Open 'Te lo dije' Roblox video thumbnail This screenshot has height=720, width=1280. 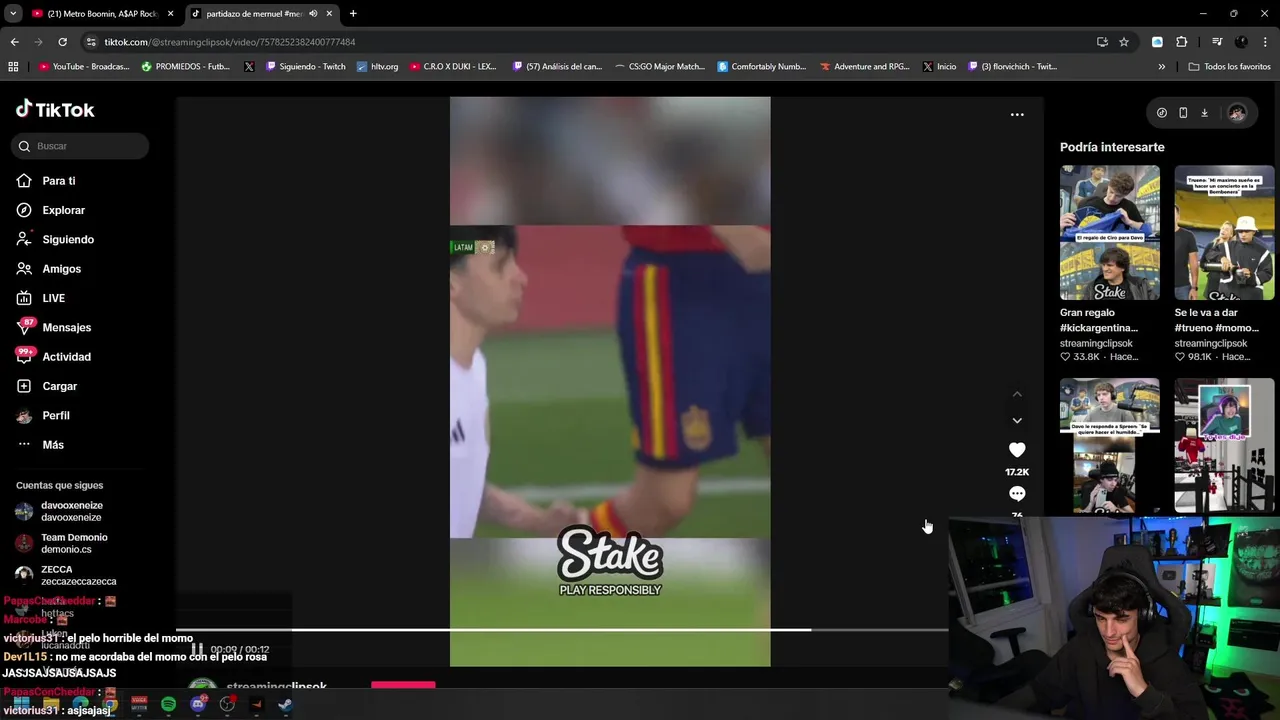click(x=1224, y=445)
